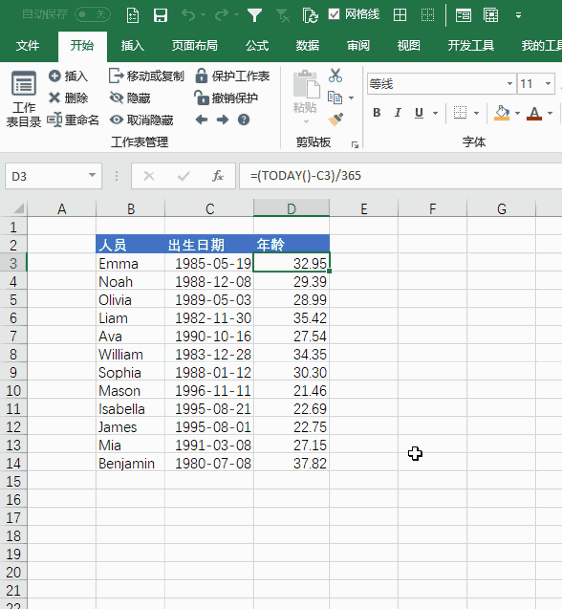Toggle bold formatting

pyautogui.click(x=377, y=113)
